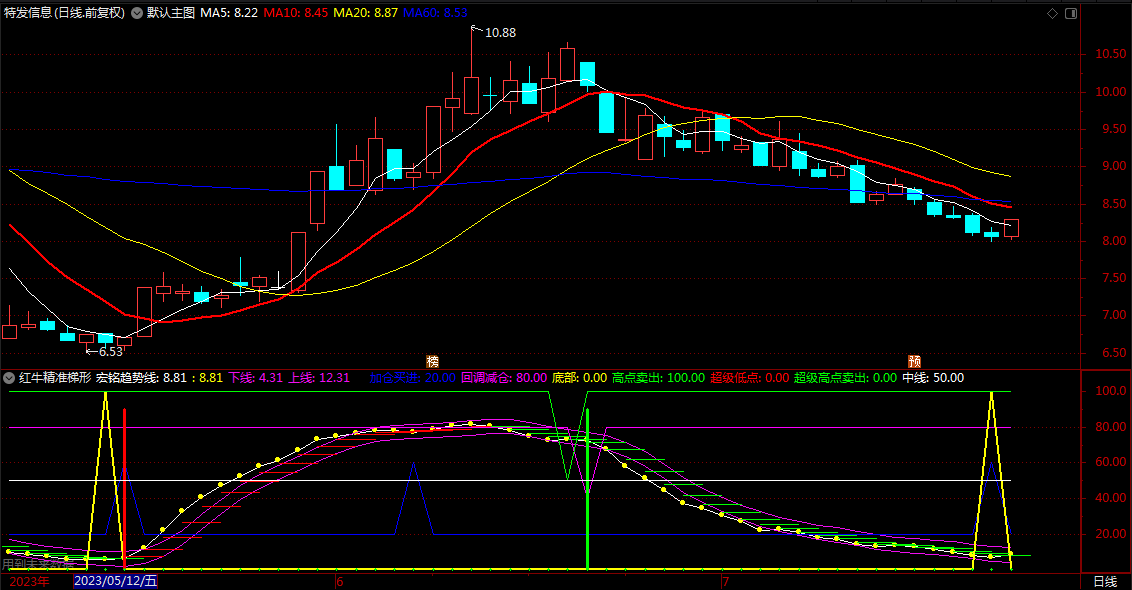
Task: Expand the 红牛精准梯形 indicator dropdown arrow
Action: [9, 378]
